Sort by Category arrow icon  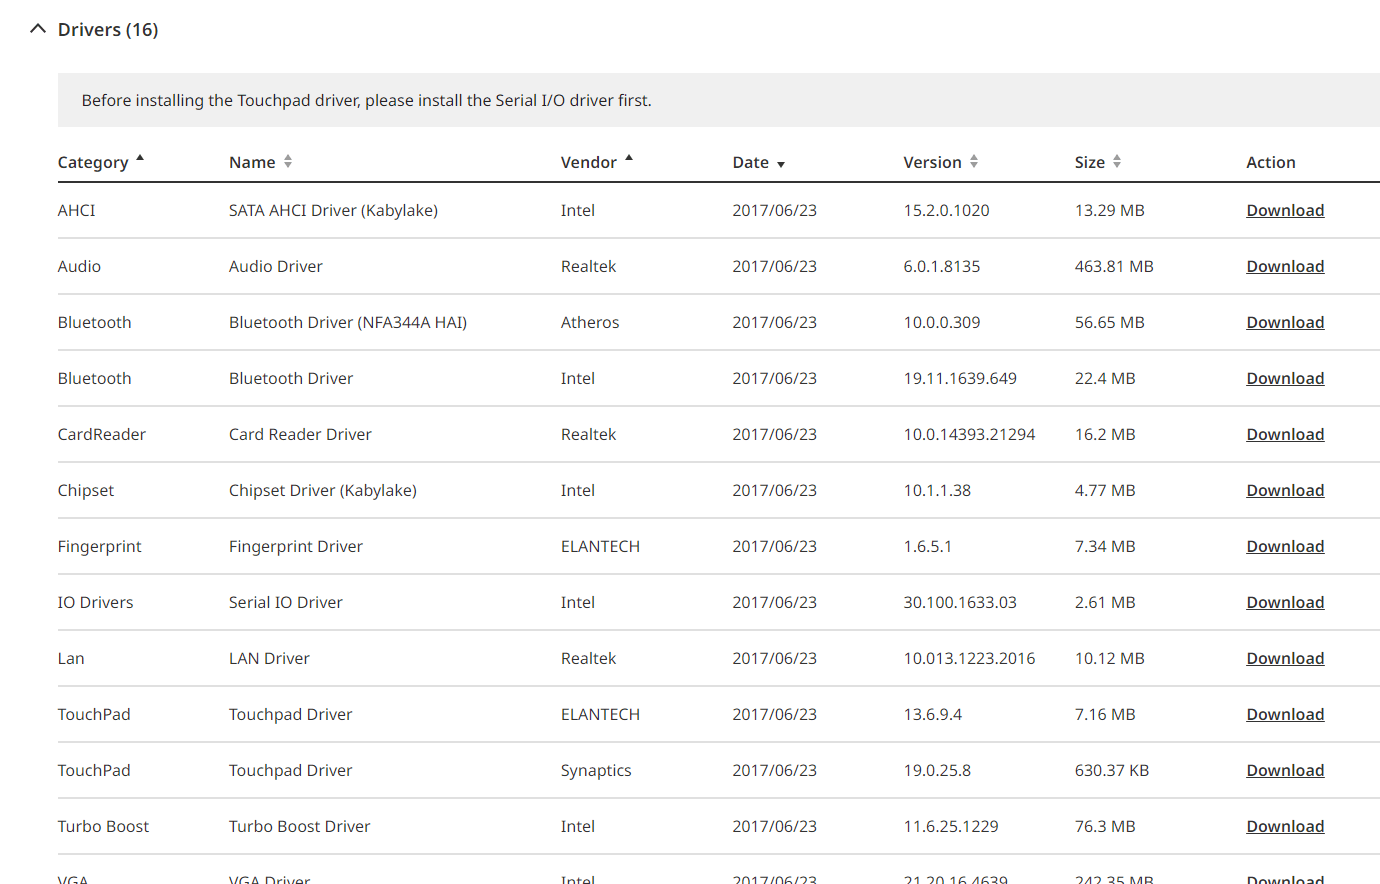140,158
